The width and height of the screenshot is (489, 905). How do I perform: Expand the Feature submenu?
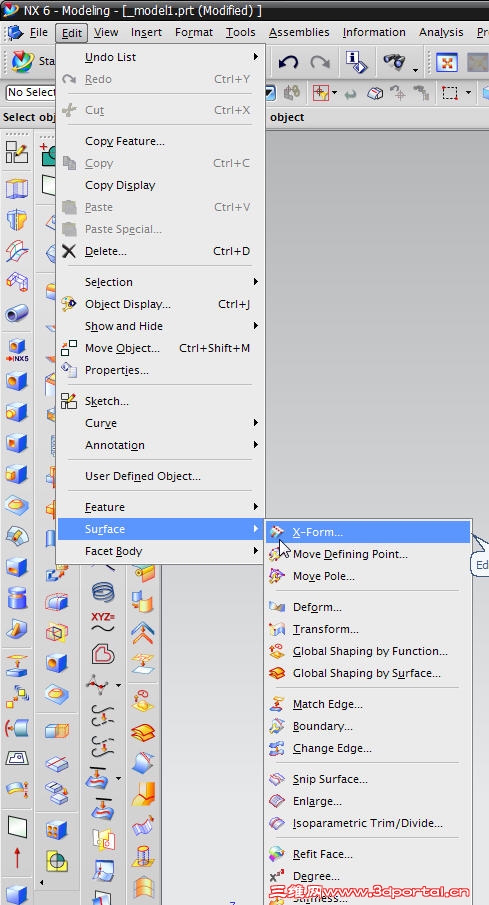160,507
